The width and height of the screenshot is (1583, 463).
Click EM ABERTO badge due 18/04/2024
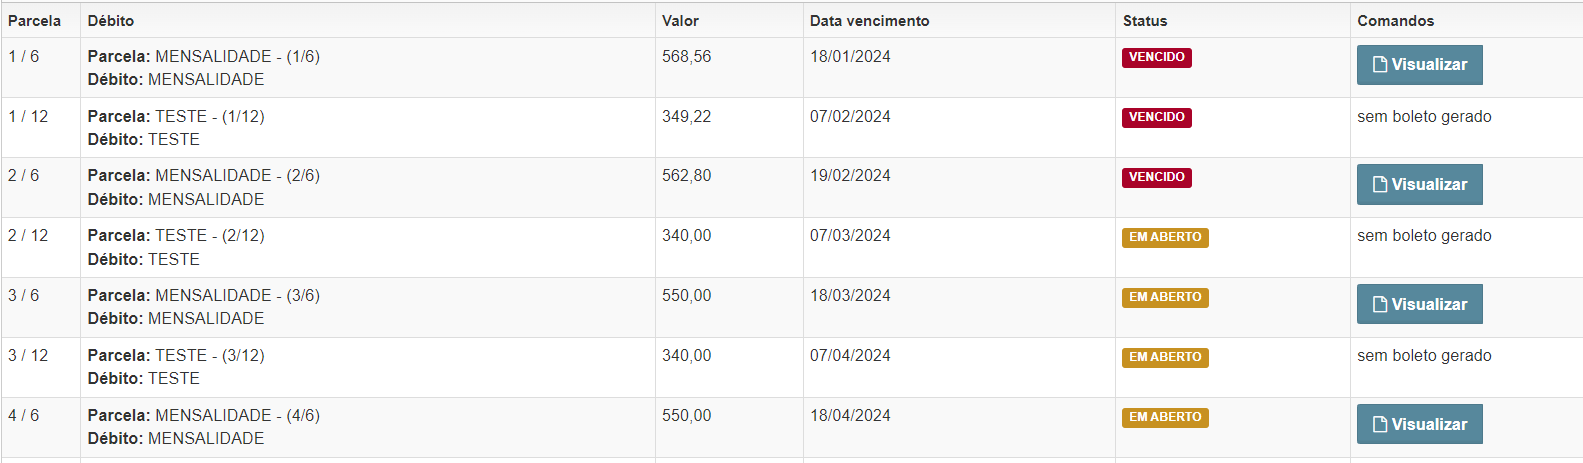pos(1165,418)
